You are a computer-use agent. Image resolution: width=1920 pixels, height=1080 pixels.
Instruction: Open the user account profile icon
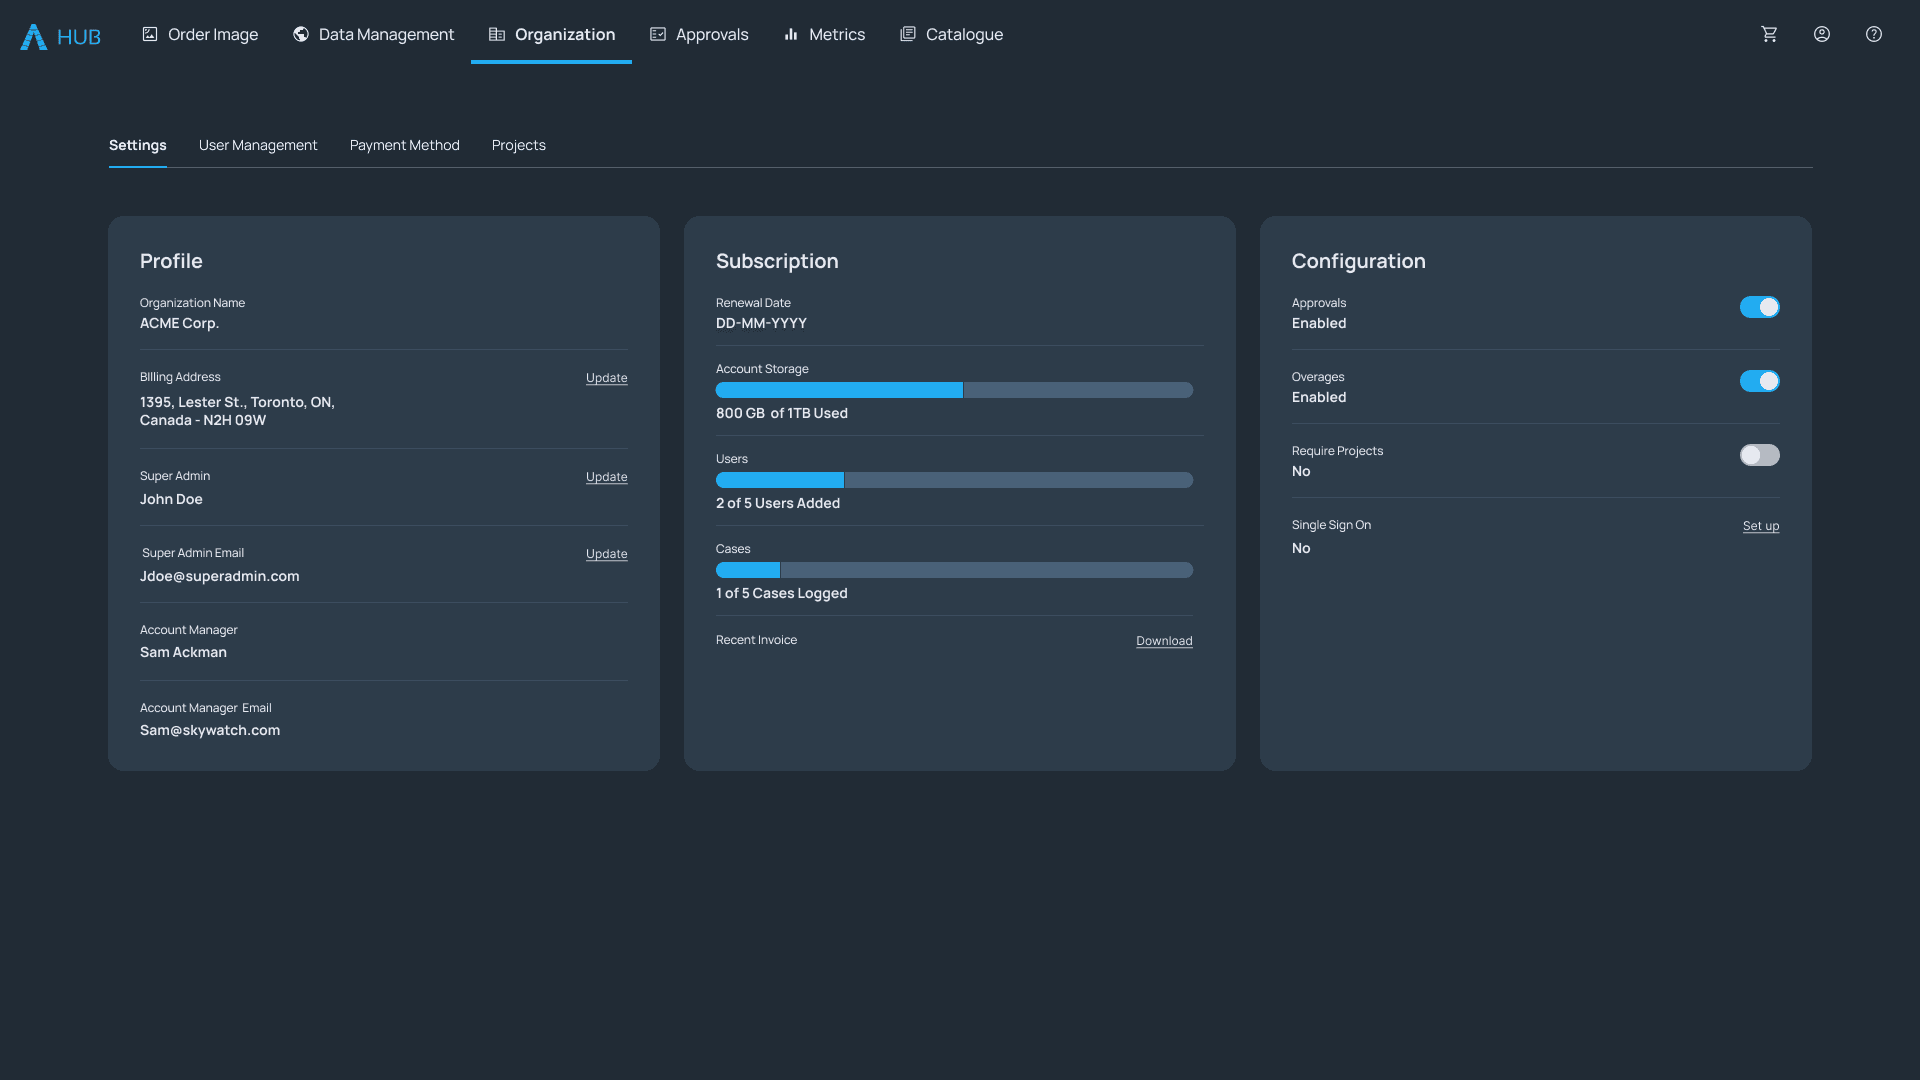tap(1822, 34)
